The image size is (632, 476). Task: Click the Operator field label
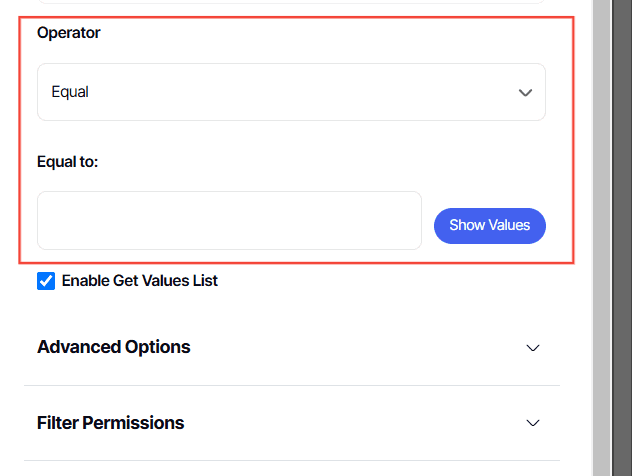click(x=69, y=33)
